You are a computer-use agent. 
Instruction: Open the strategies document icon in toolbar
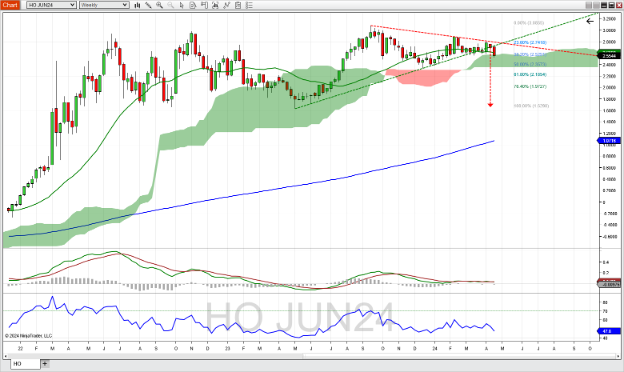[x=238, y=5]
